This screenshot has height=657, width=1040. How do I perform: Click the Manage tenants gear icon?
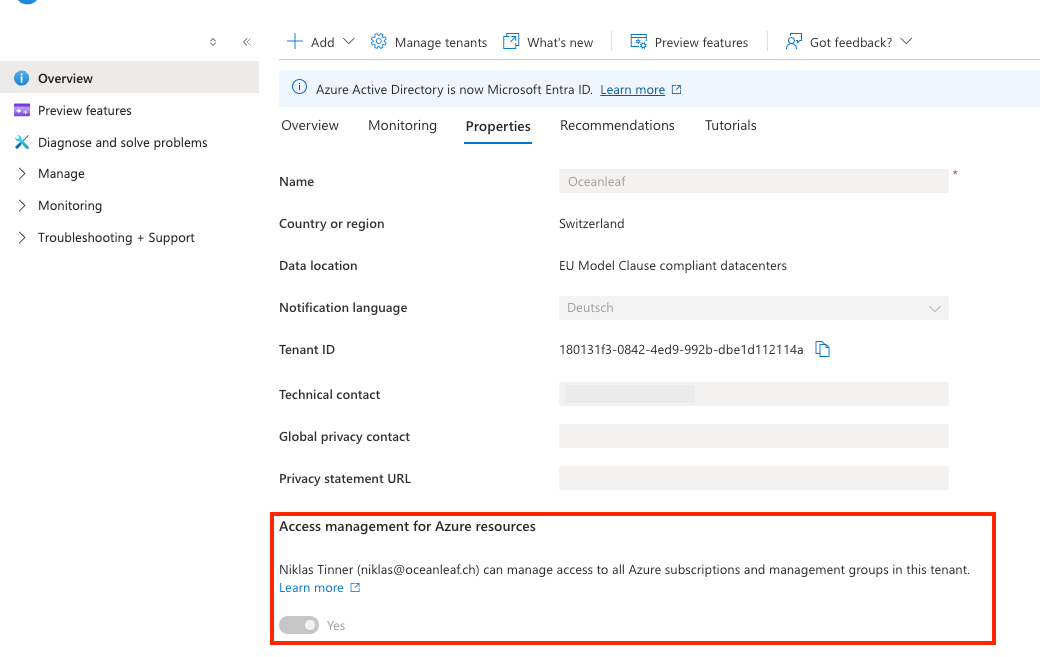click(378, 42)
